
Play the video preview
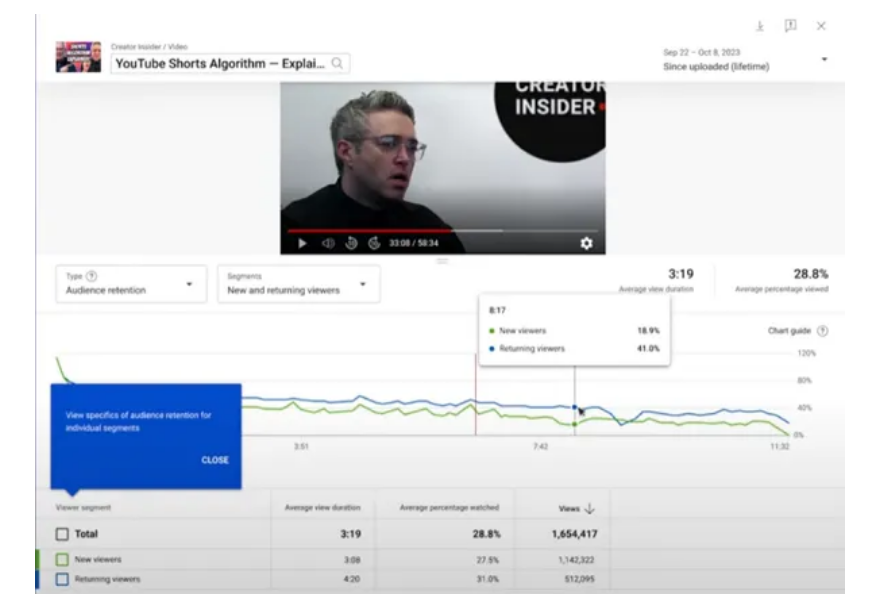pyautogui.click(x=302, y=243)
